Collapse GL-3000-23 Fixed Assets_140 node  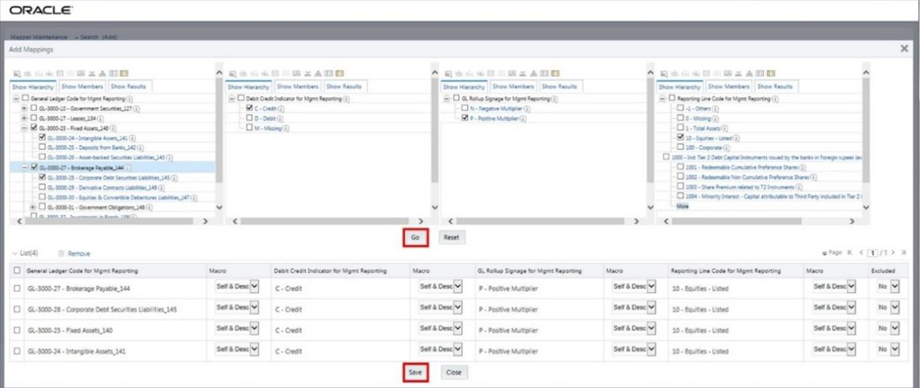point(24,127)
